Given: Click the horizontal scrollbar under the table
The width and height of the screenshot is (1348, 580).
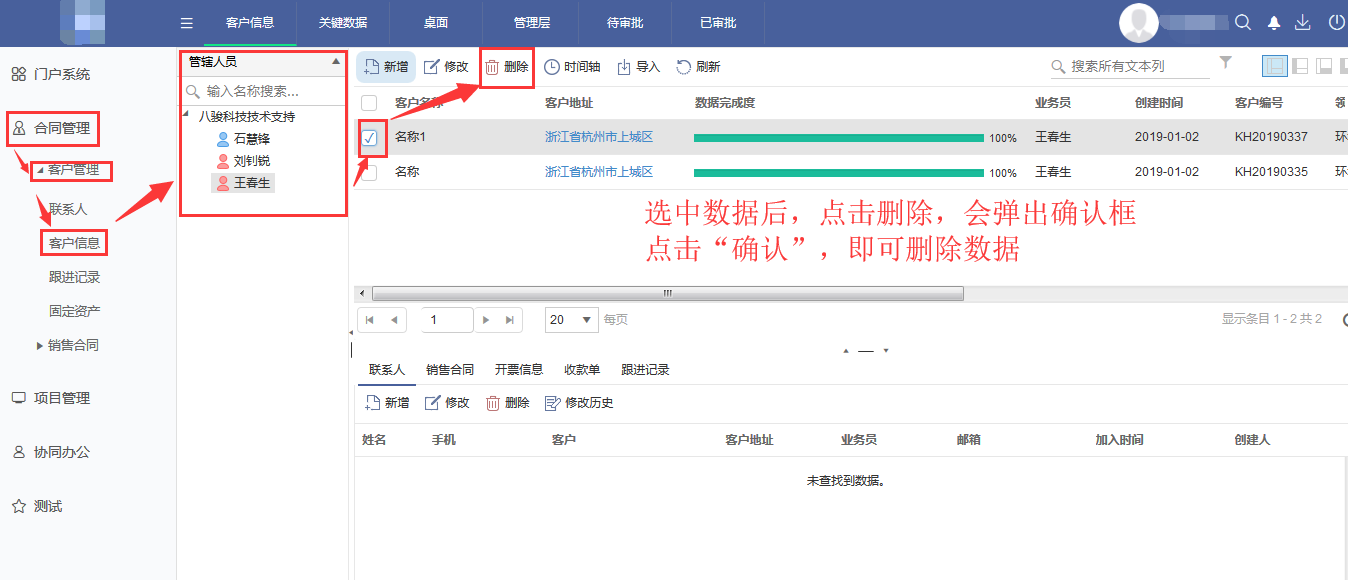Looking at the screenshot, I should tap(667, 294).
